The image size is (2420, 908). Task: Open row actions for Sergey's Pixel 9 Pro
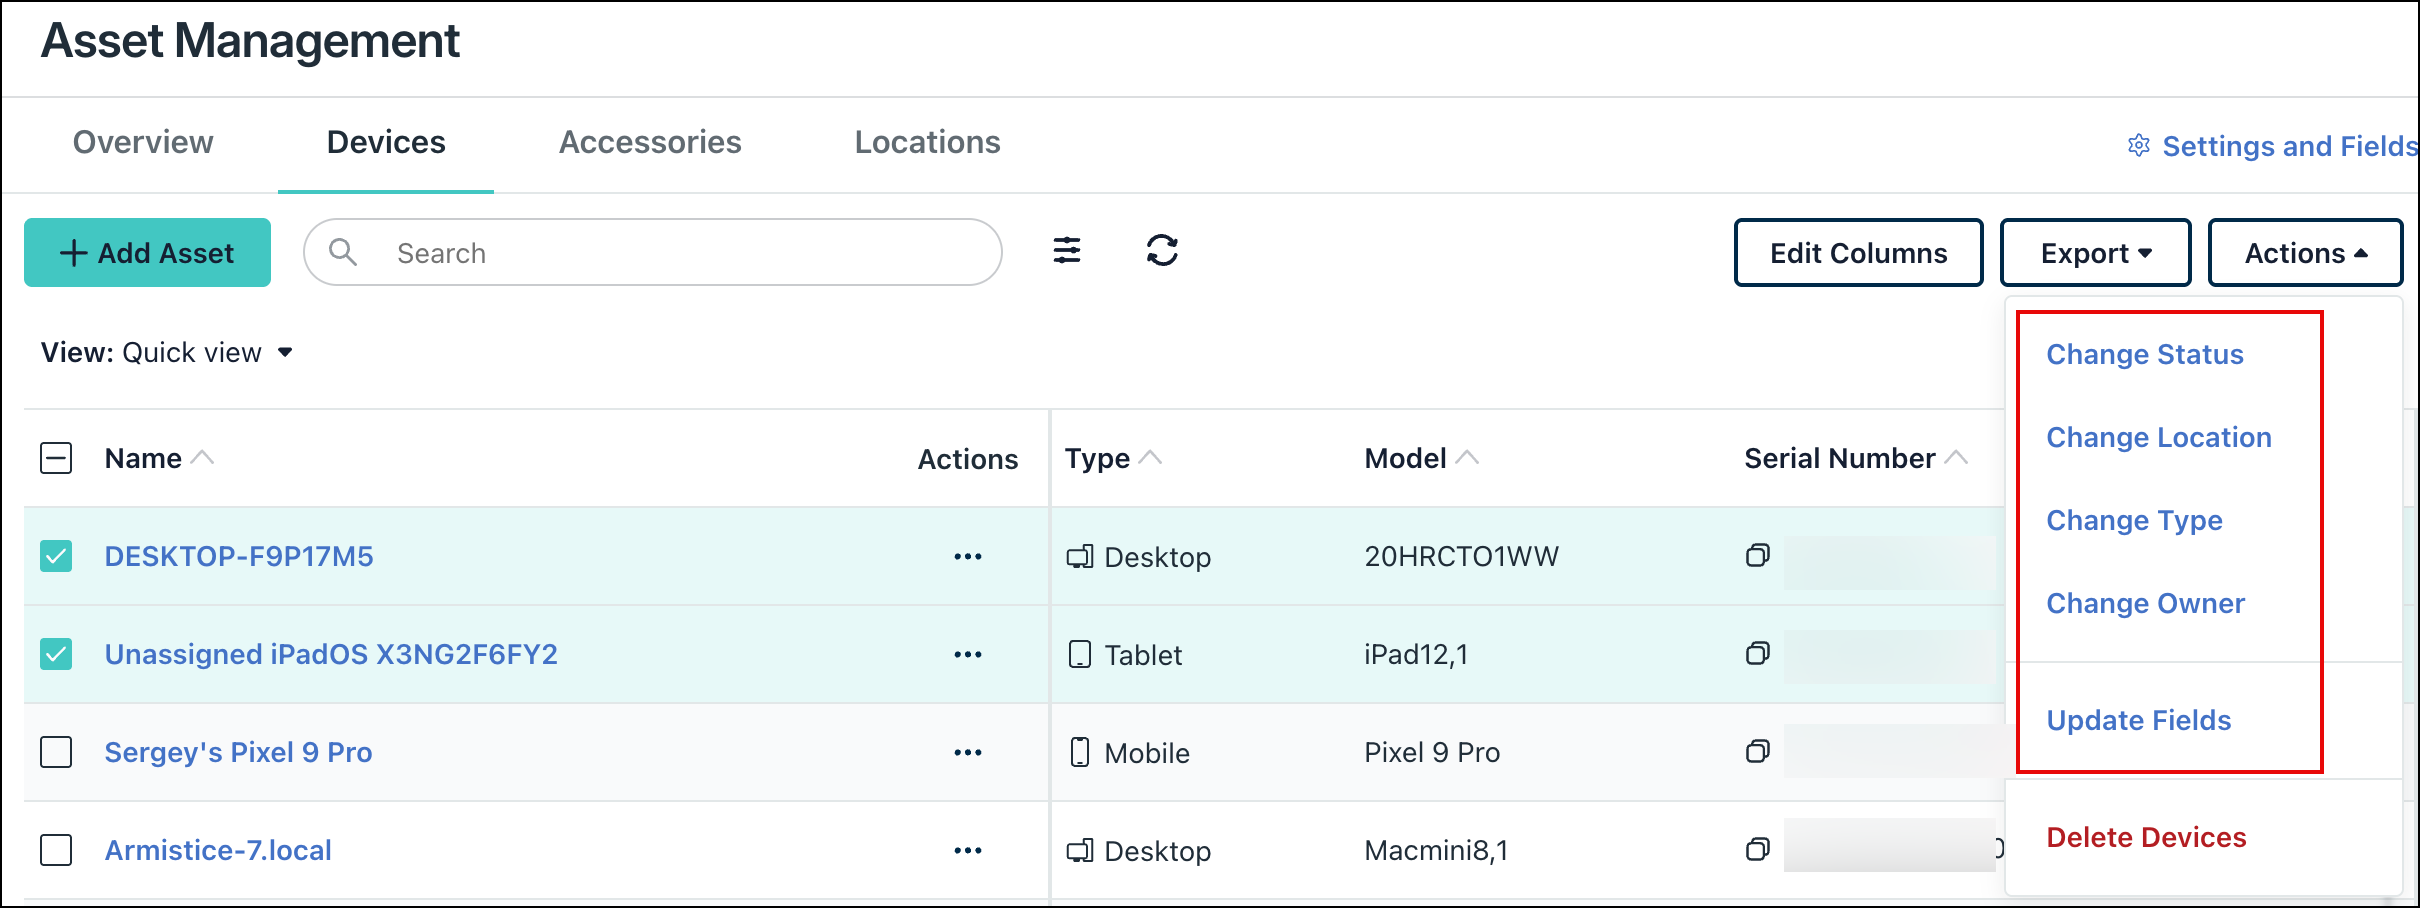point(967,752)
